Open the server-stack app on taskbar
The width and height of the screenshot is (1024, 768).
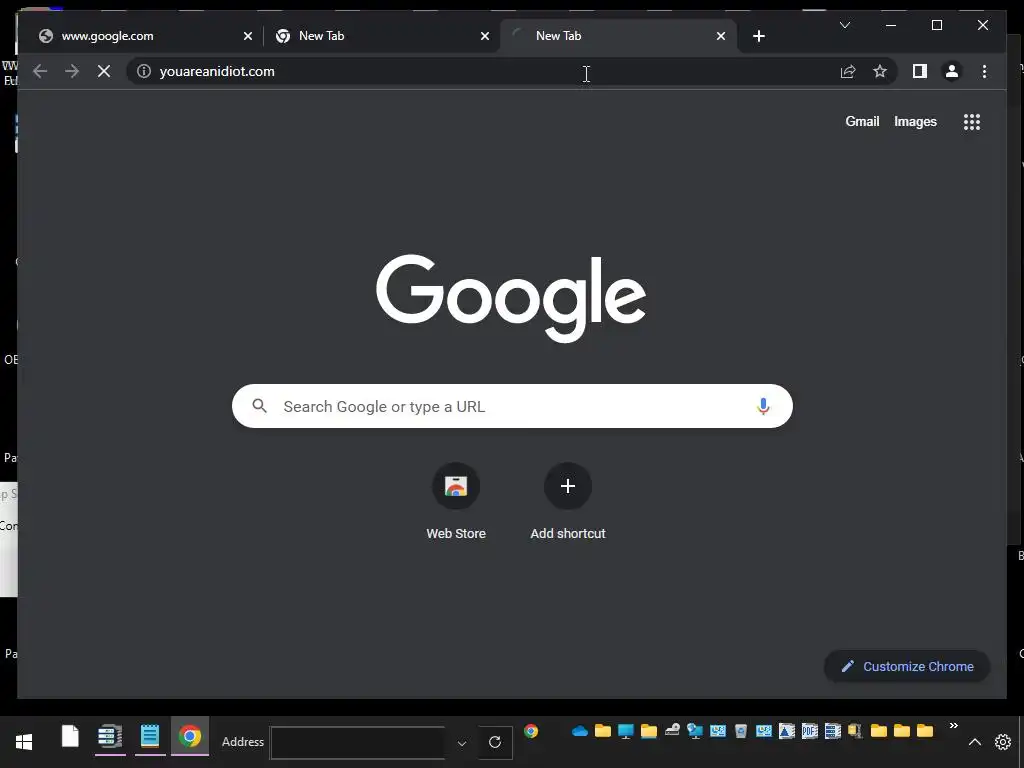pos(110,737)
